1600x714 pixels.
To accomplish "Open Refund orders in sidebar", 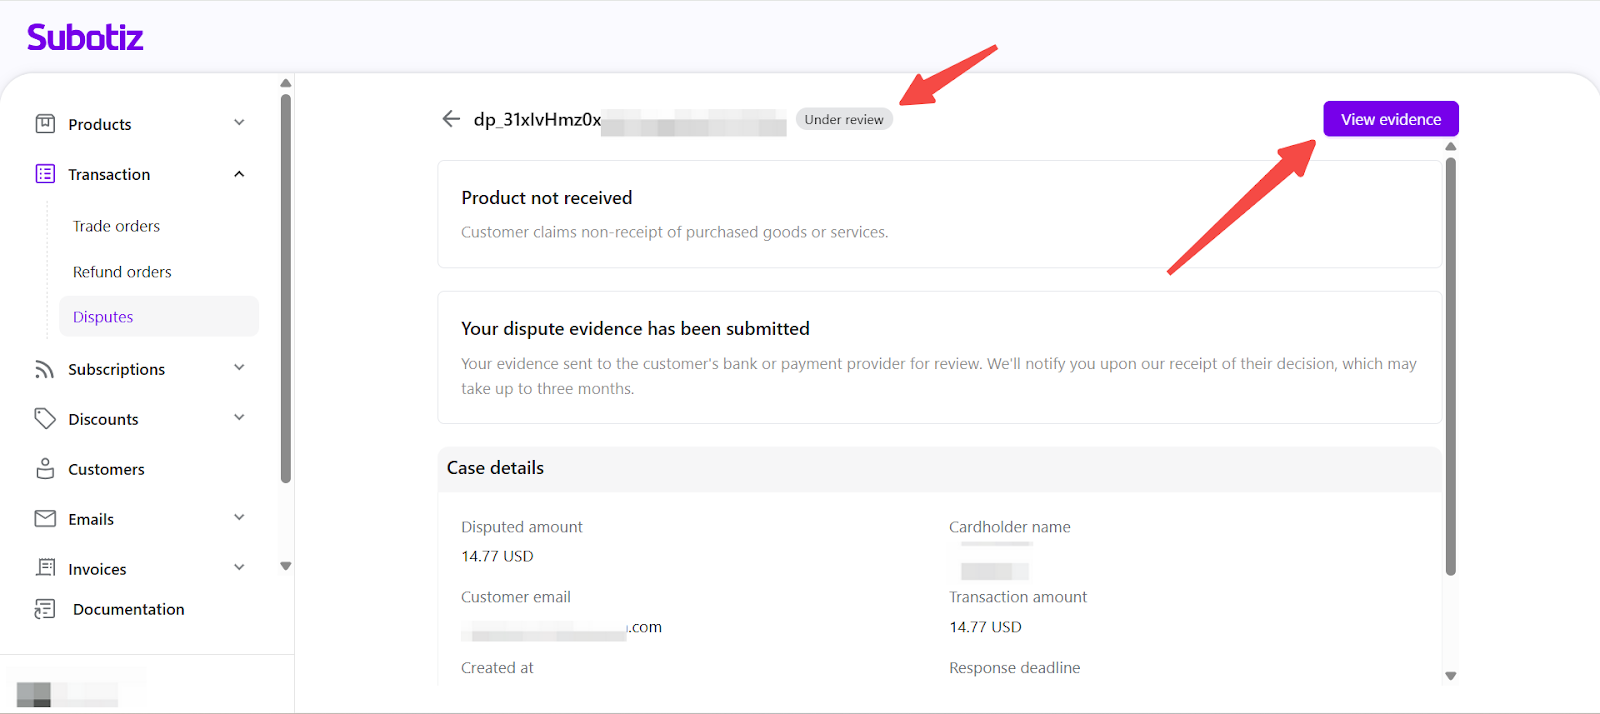I will [122, 272].
